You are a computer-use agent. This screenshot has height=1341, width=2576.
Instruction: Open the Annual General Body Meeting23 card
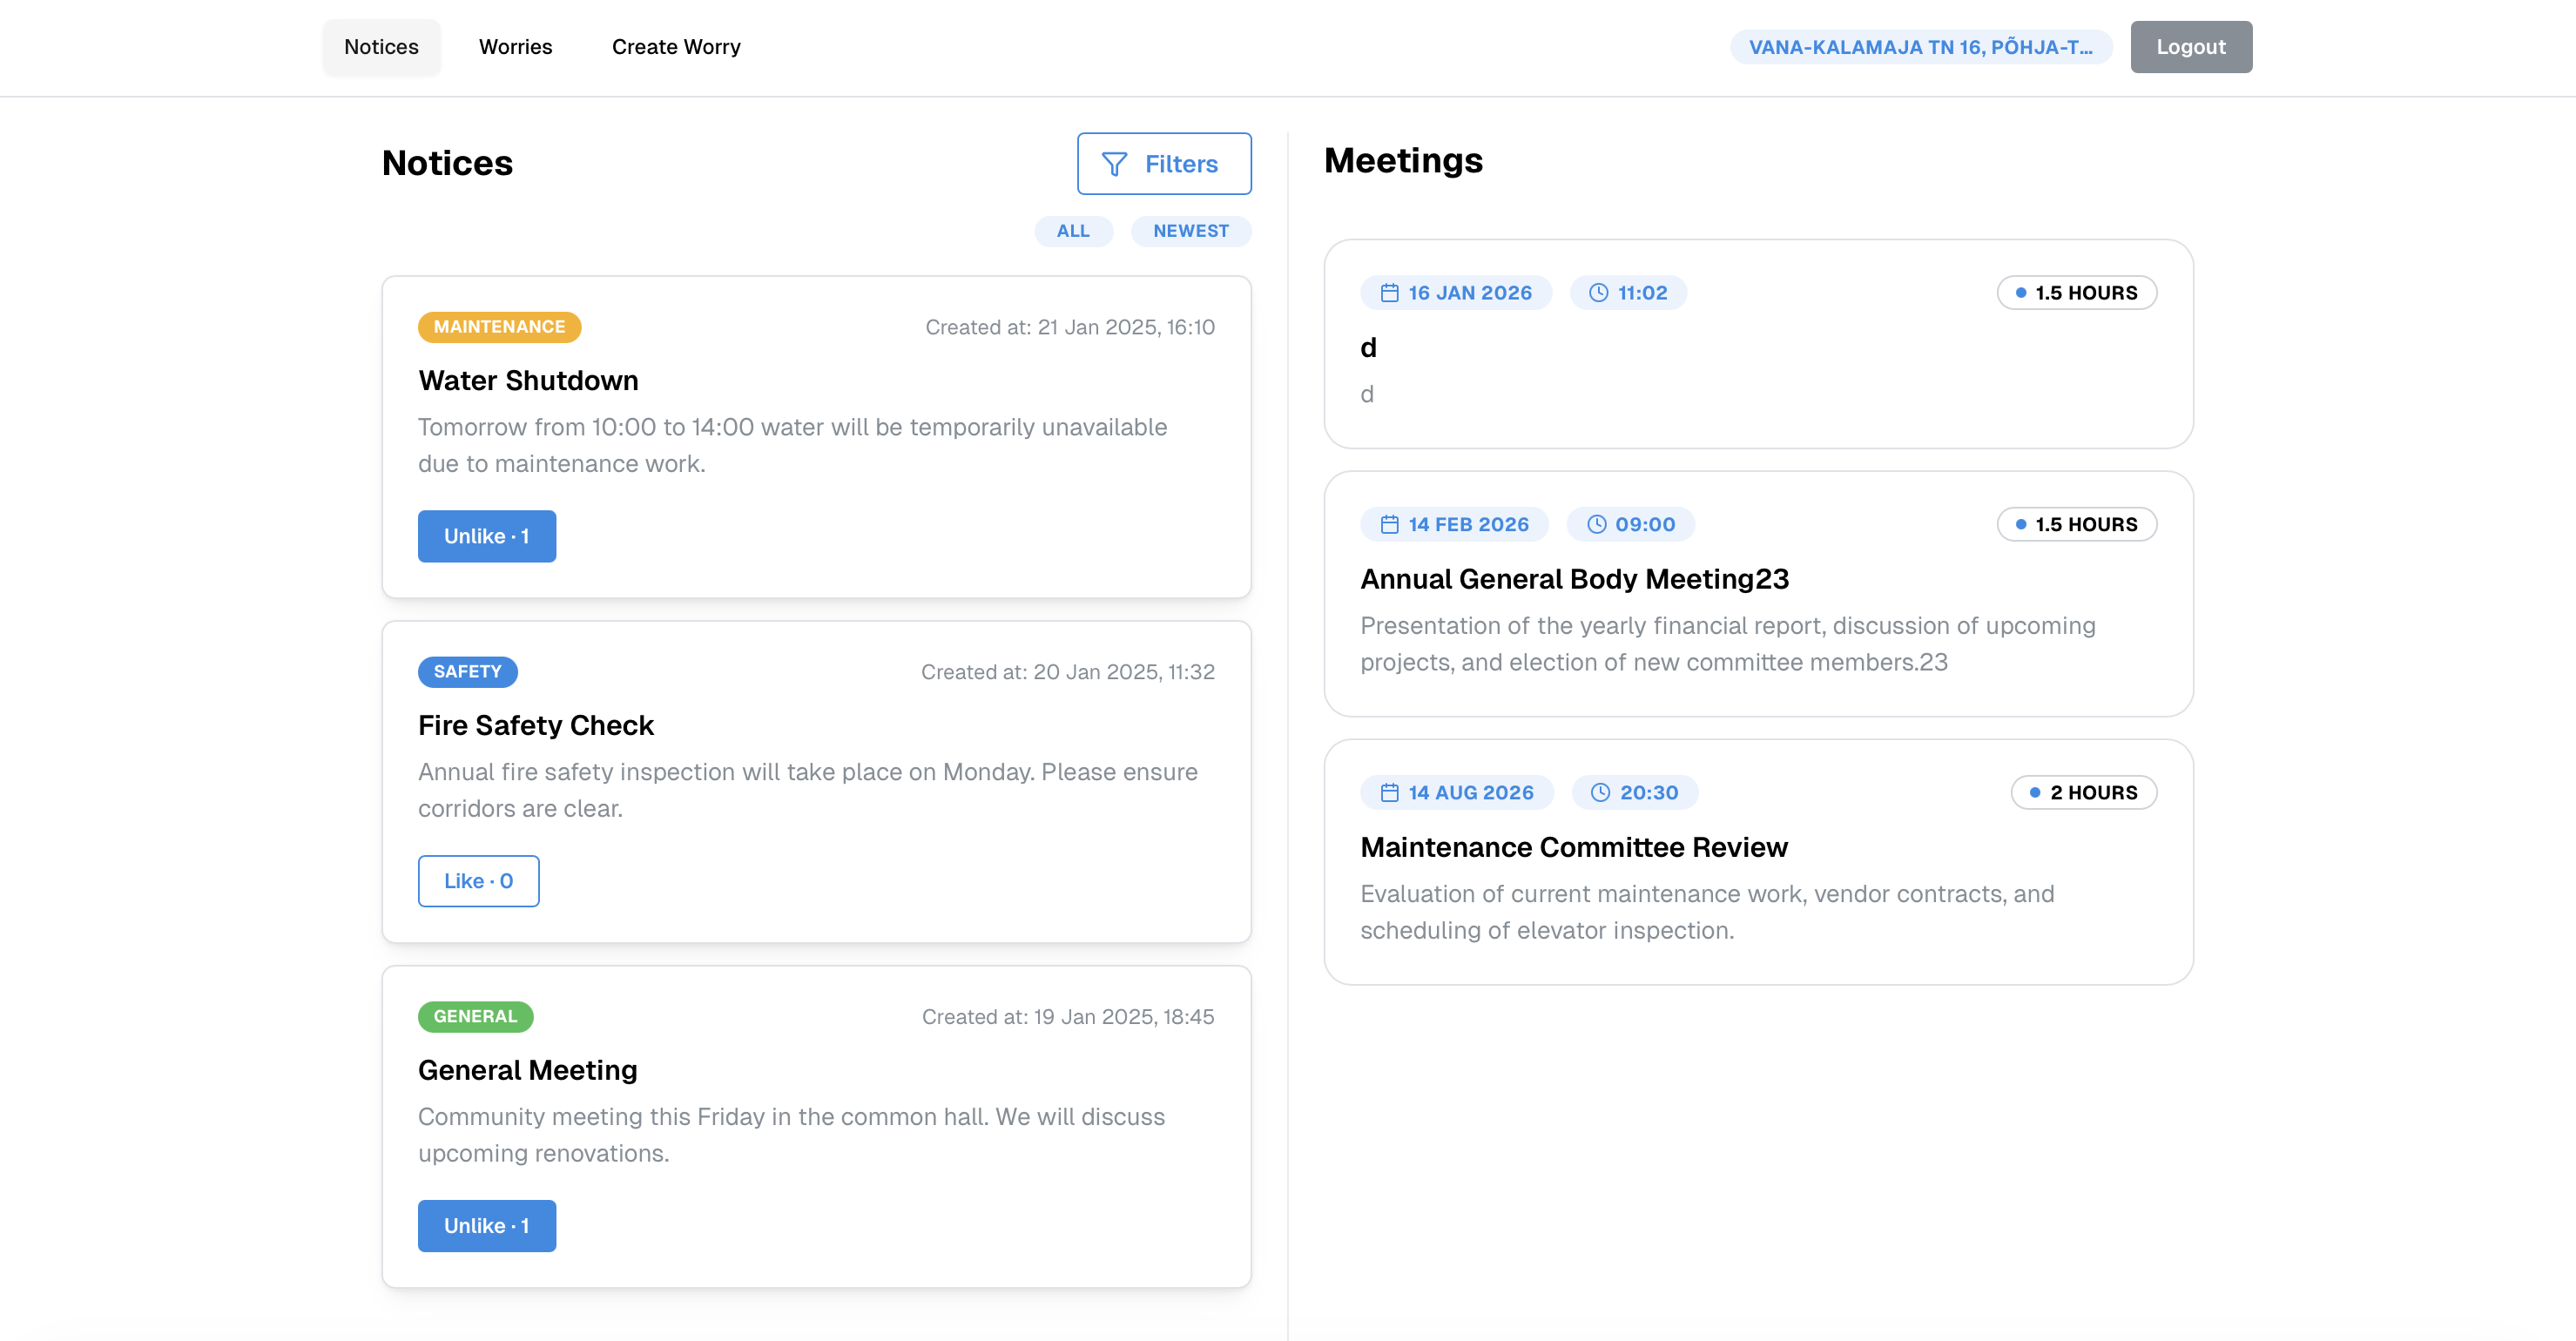click(x=1757, y=594)
